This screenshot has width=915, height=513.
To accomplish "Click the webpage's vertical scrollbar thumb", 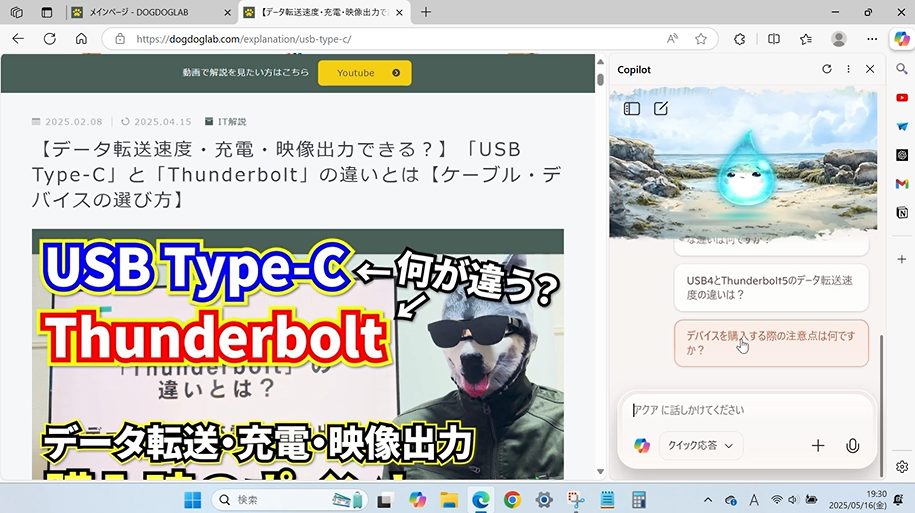I will tap(600, 80).
